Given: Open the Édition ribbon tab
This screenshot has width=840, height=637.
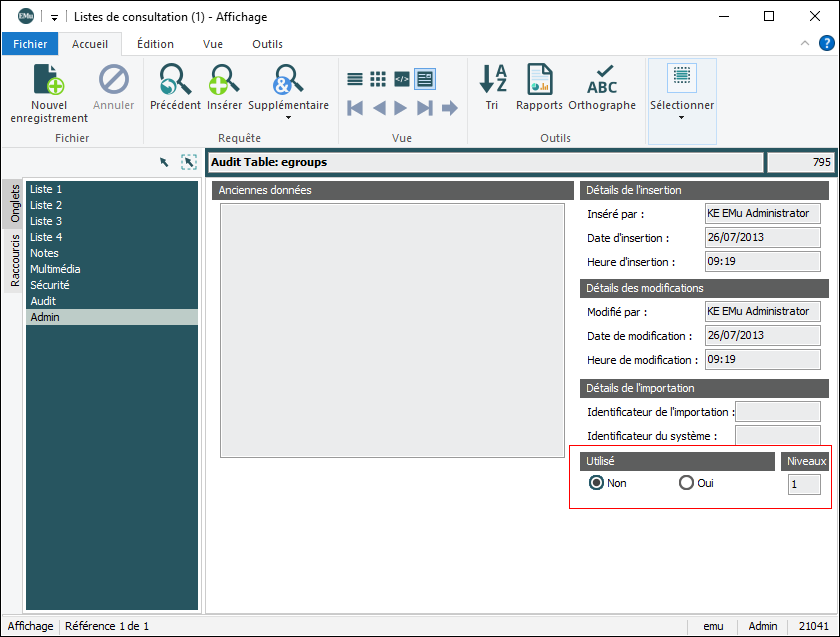Looking at the screenshot, I should [x=155, y=44].
